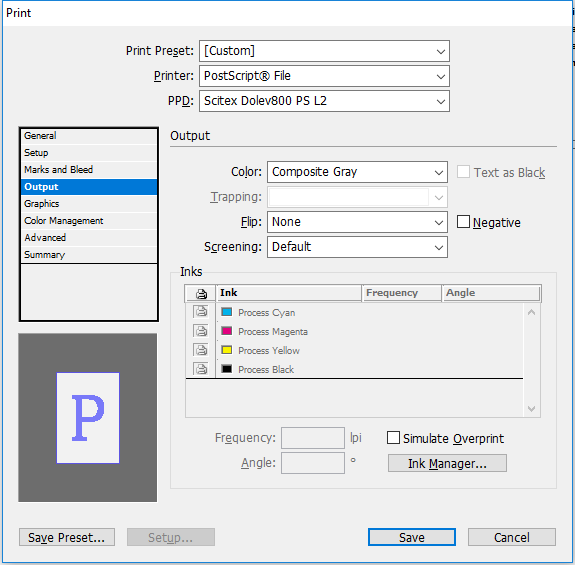Toggle print icon for Process Magenta ink
The image size is (575, 565).
tap(201, 331)
